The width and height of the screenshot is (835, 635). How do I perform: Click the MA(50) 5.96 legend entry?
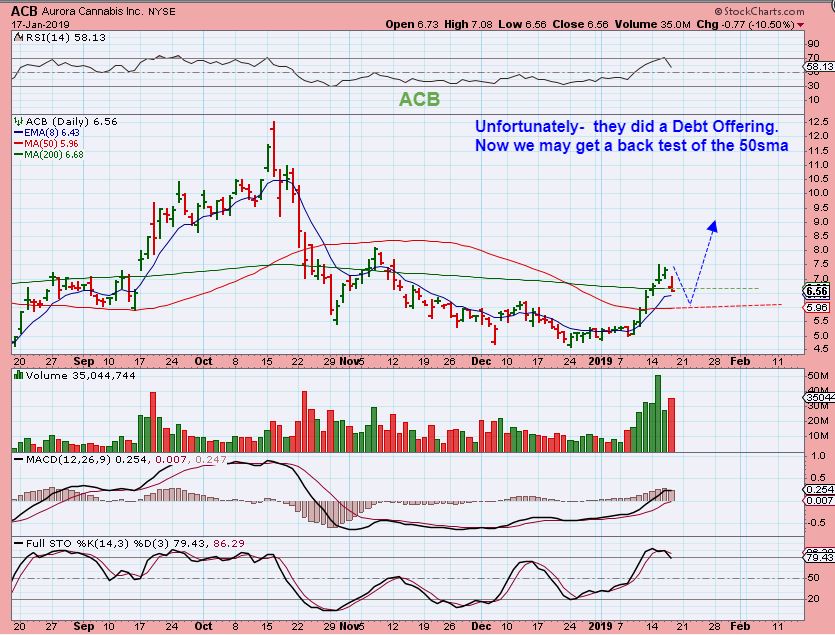click(x=51, y=144)
